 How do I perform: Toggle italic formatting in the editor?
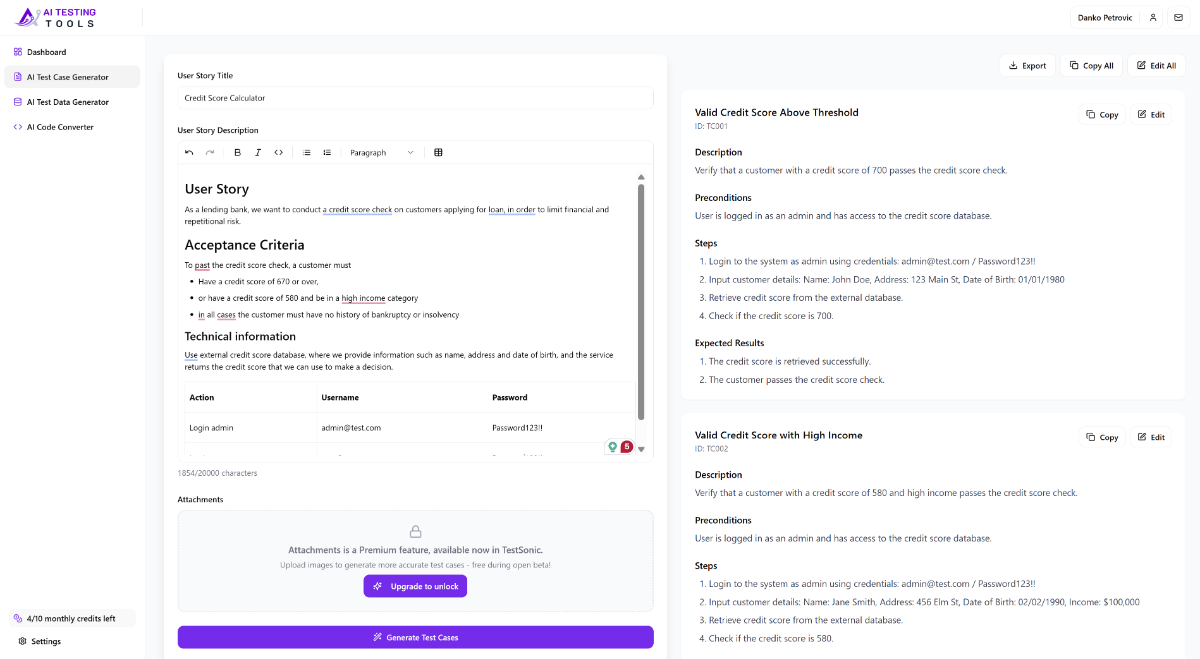point(258,153)
